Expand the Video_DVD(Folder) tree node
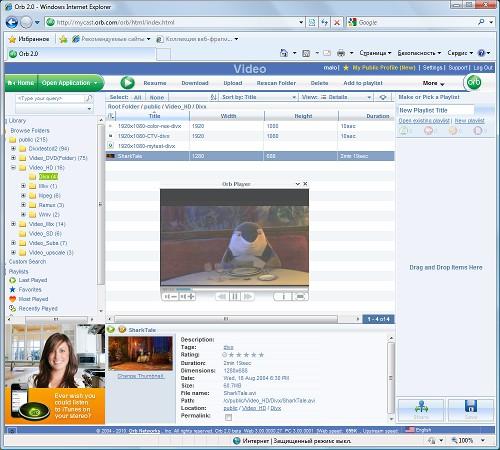This screenshot has height=450, width=500. point(13,158)
